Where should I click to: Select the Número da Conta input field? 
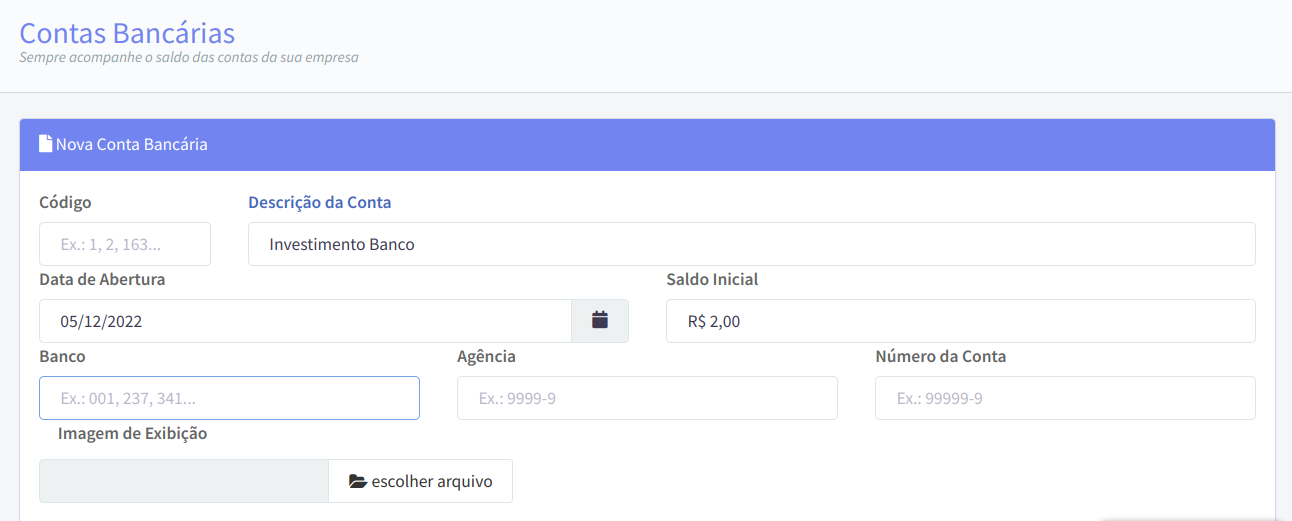point(1065,398)
